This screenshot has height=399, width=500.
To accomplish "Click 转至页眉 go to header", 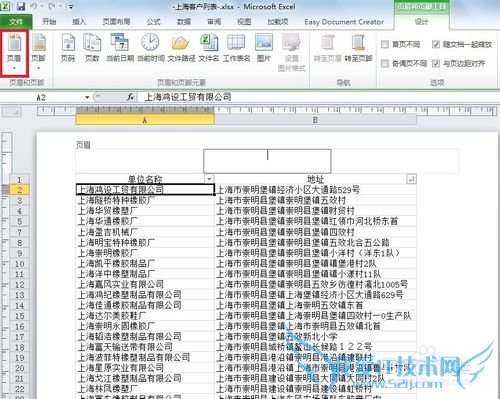I will [328, 49].
